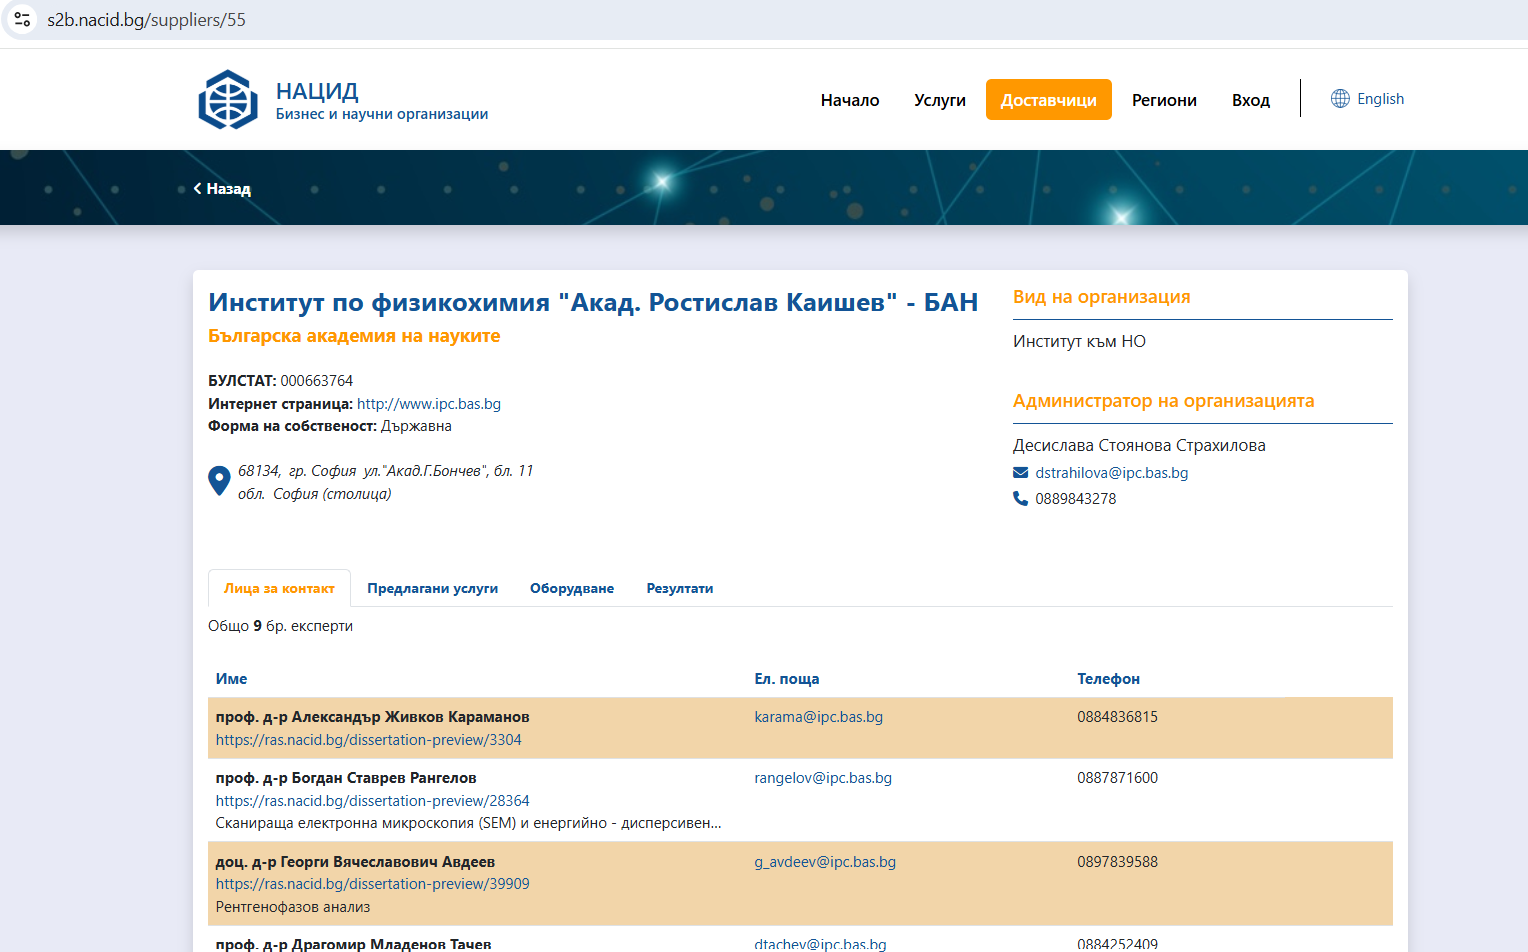Image resolution: width=1528 pixels, height=952 pixels.
Task: Click the dstrahilova@ipc.bas.bg email link
Action: [1112, 473]
